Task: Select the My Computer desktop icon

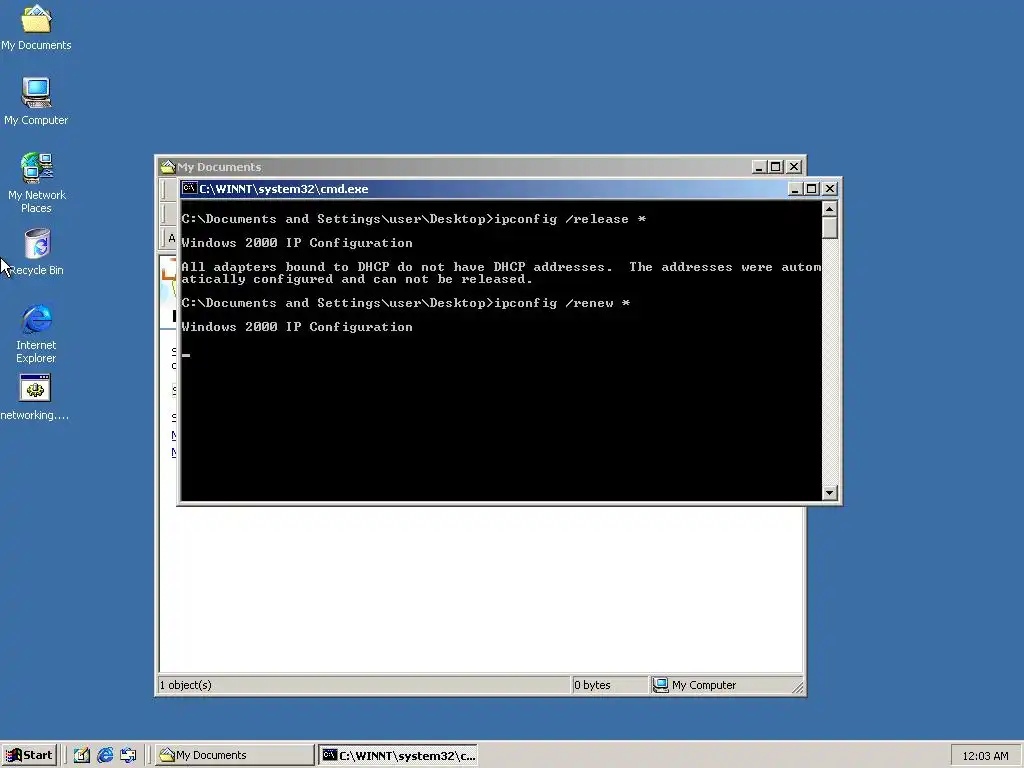Action: coord(36,101)
